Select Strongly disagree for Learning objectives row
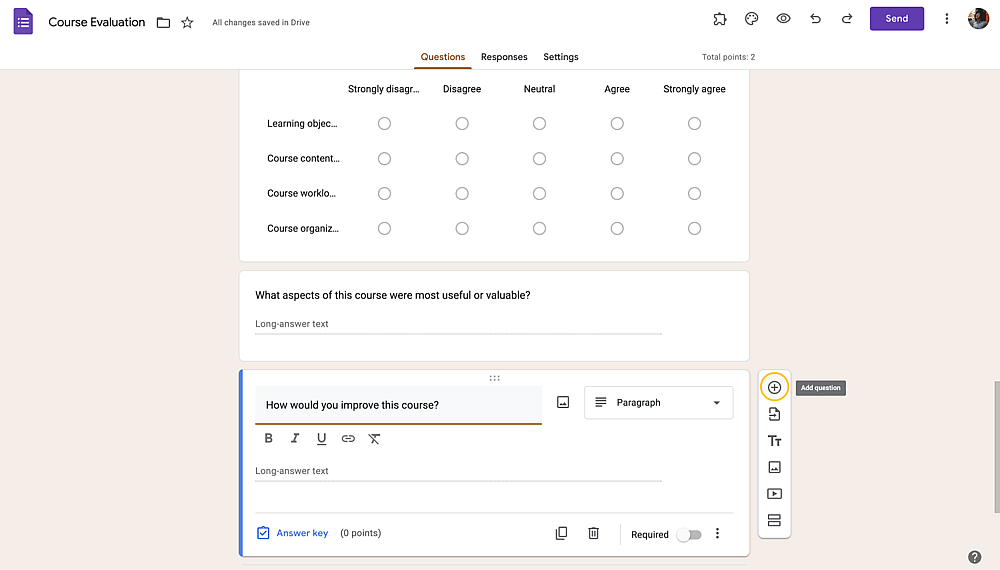 (x=384, y=124)
